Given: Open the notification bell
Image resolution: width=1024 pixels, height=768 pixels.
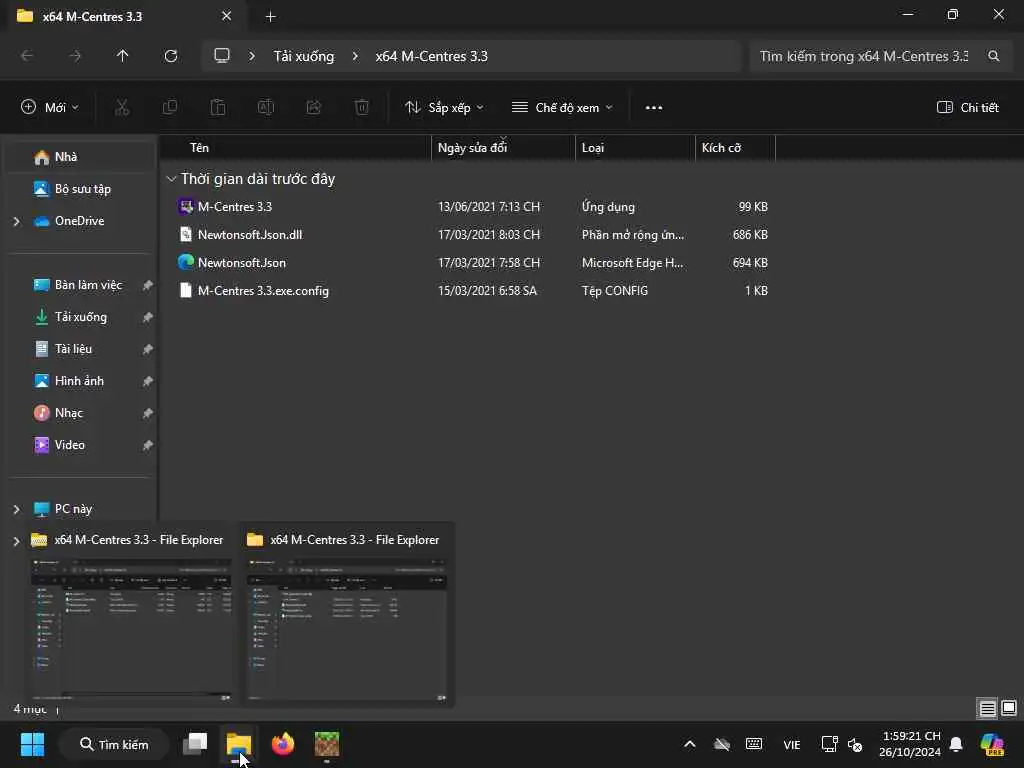Looking at the screenshot, I should coord(956,744).
